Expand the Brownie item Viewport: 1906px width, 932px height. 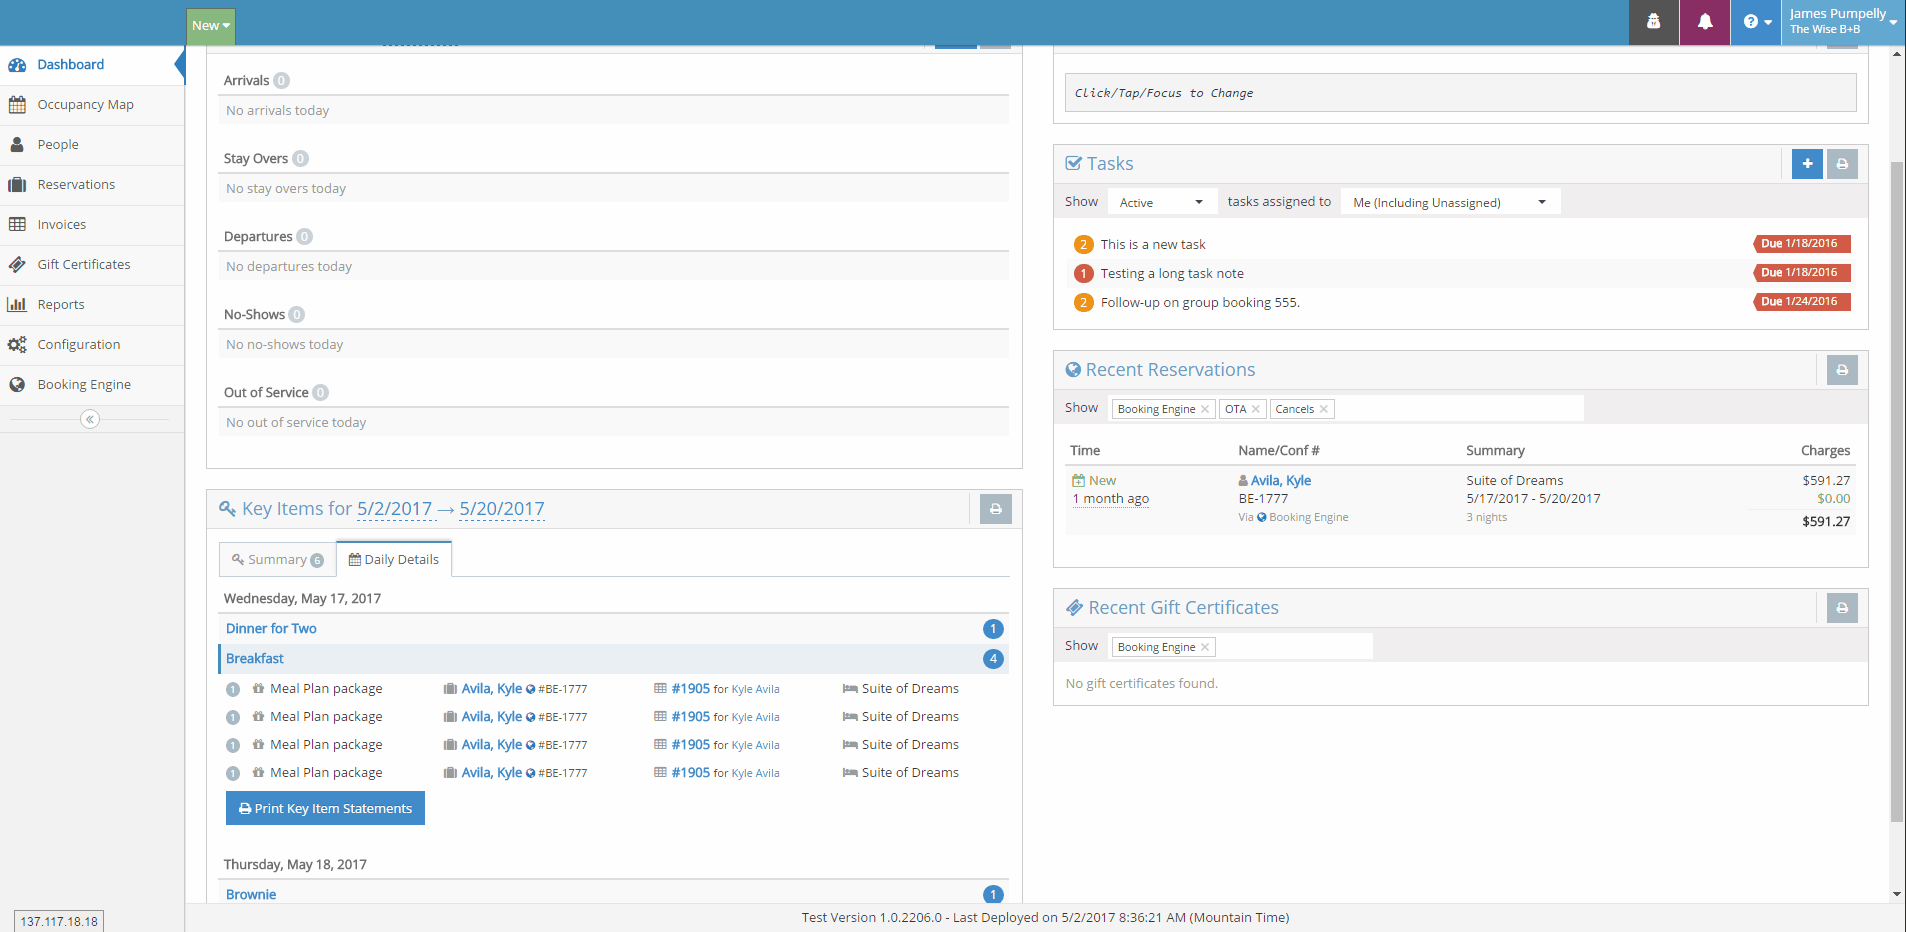point(251,895)
